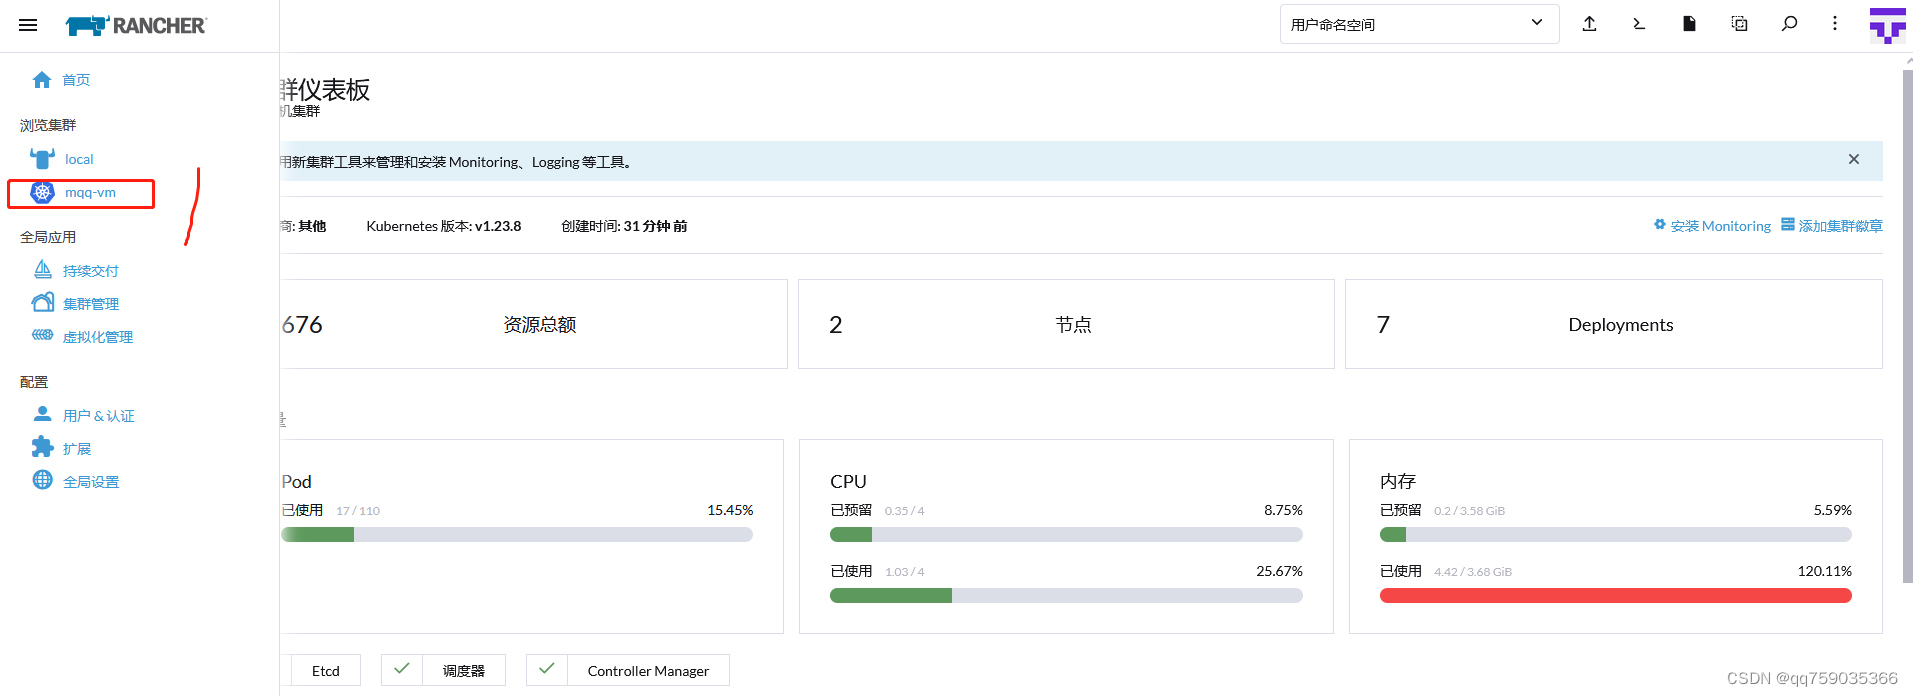Click the barn icon for 集群管理

(x=42, y=302)
